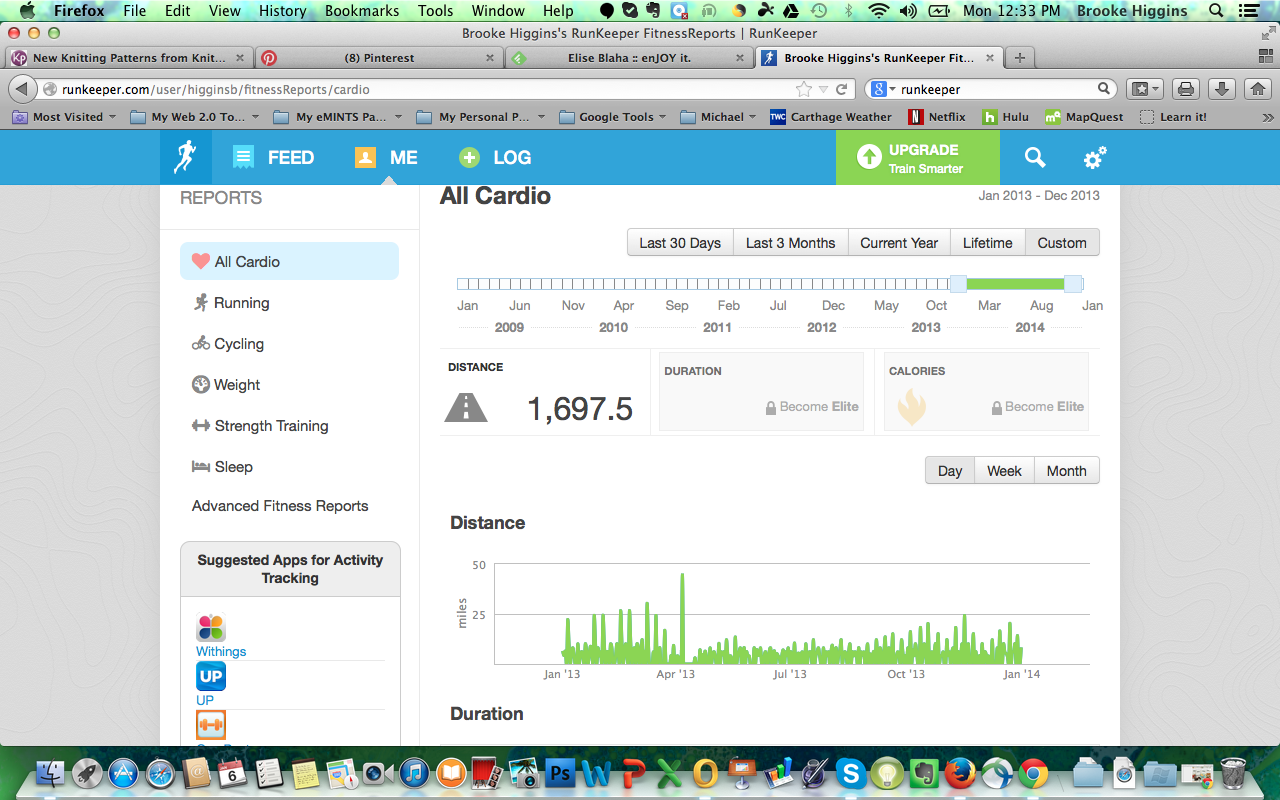
Task: Click the Withings app icon
Action: (211, 627)
